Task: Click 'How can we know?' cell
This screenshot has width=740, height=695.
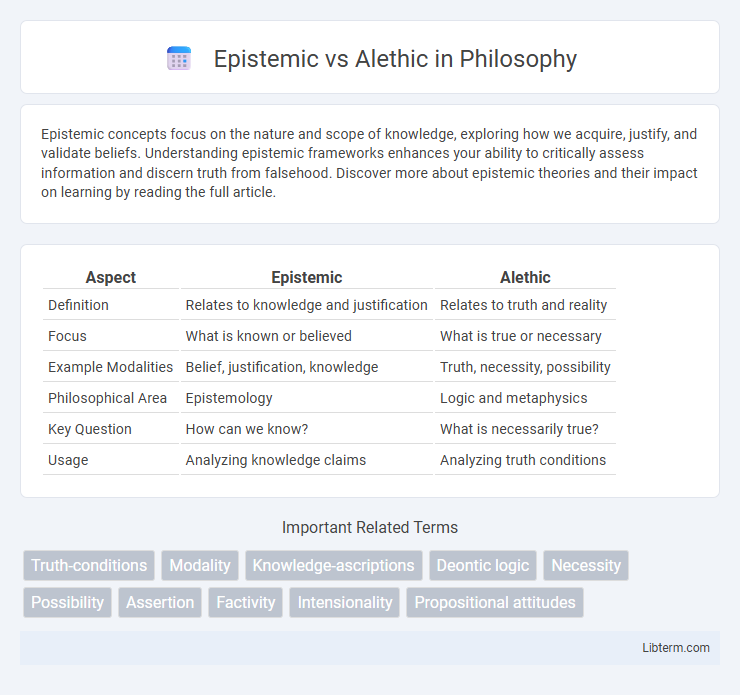Action: pyautogui.click(x=247, y=429)
